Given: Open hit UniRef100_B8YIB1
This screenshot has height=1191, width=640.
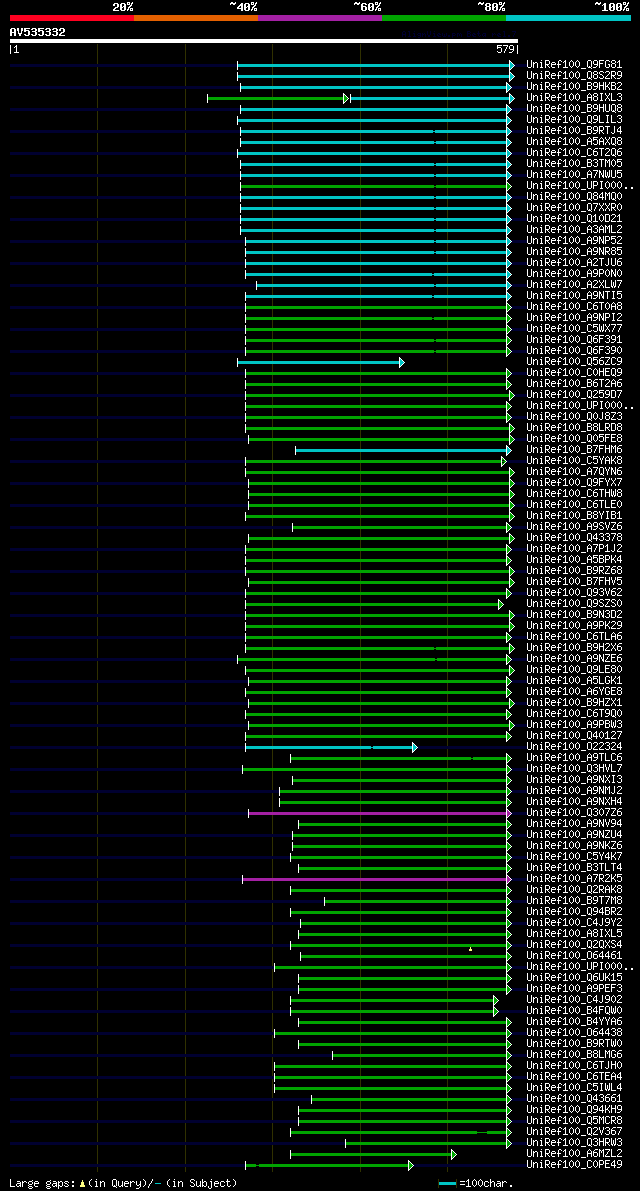Looking at the screenshot, I should (x=574, y=516).
